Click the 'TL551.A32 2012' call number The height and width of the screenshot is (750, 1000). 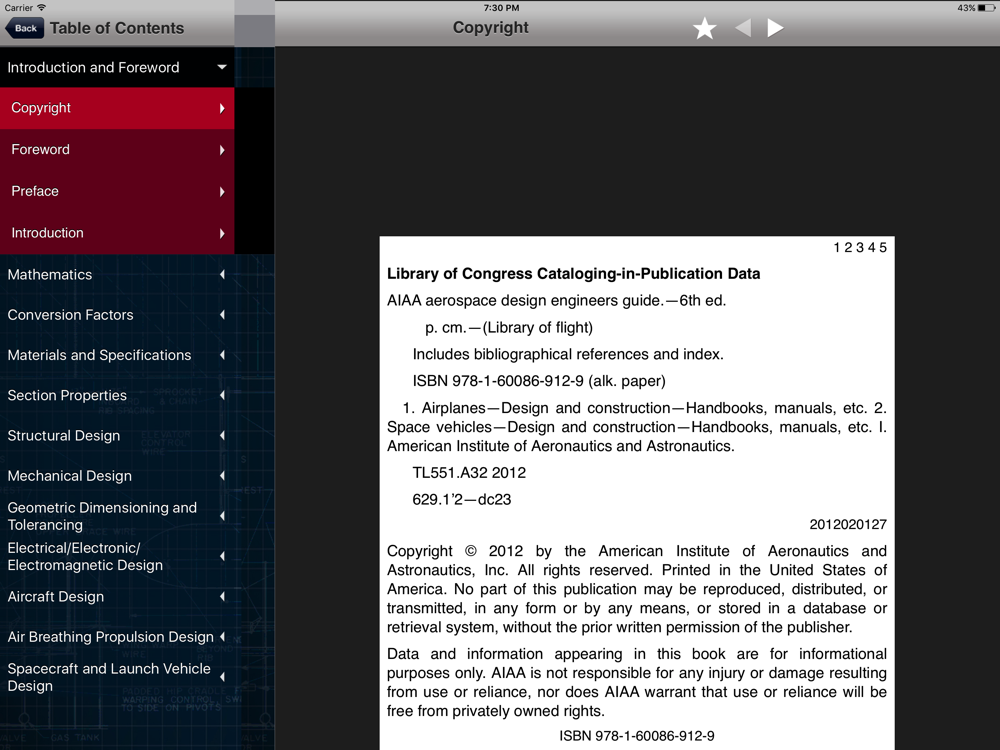[x=469, y=473]
